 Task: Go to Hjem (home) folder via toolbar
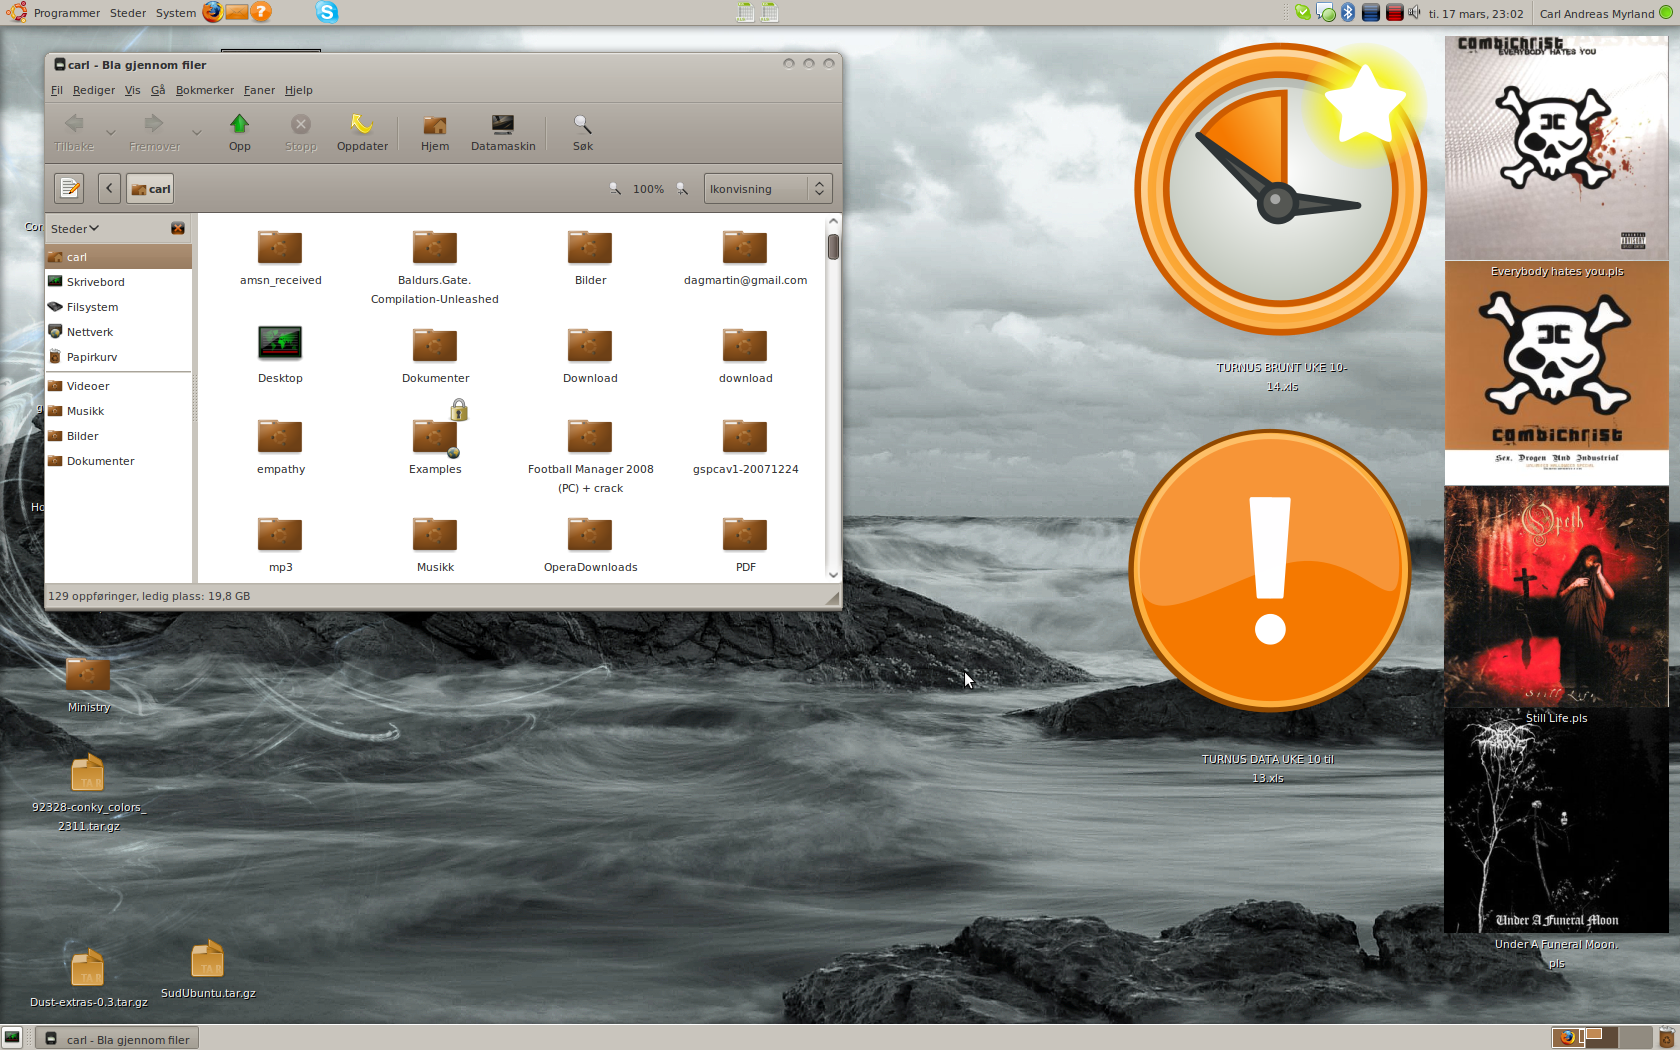tap(435, 132)
